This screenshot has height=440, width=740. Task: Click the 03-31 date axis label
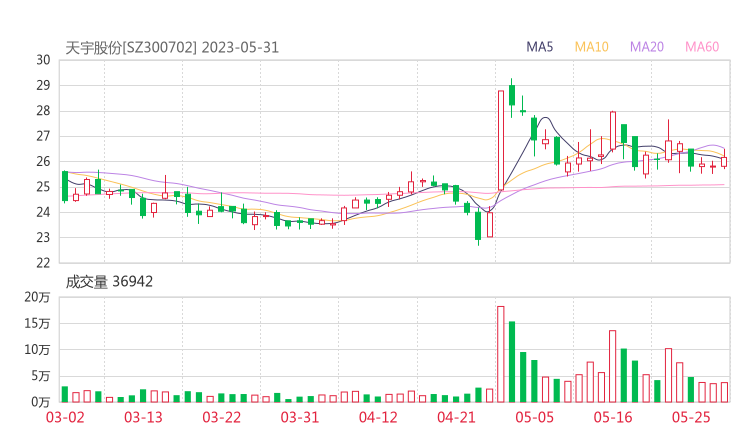pyautogui.click(x=300, y=417)
